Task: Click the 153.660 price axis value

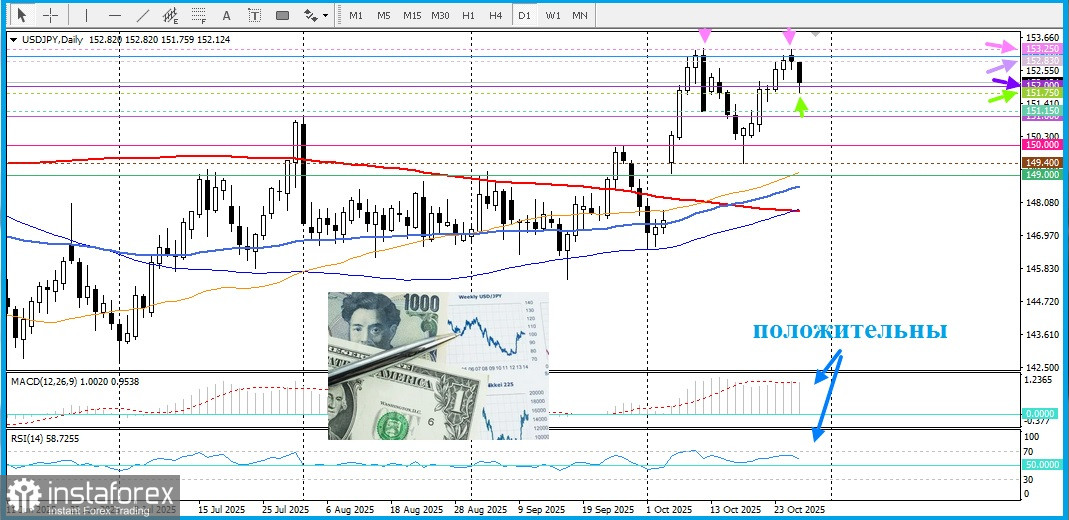Action: 1041,37
